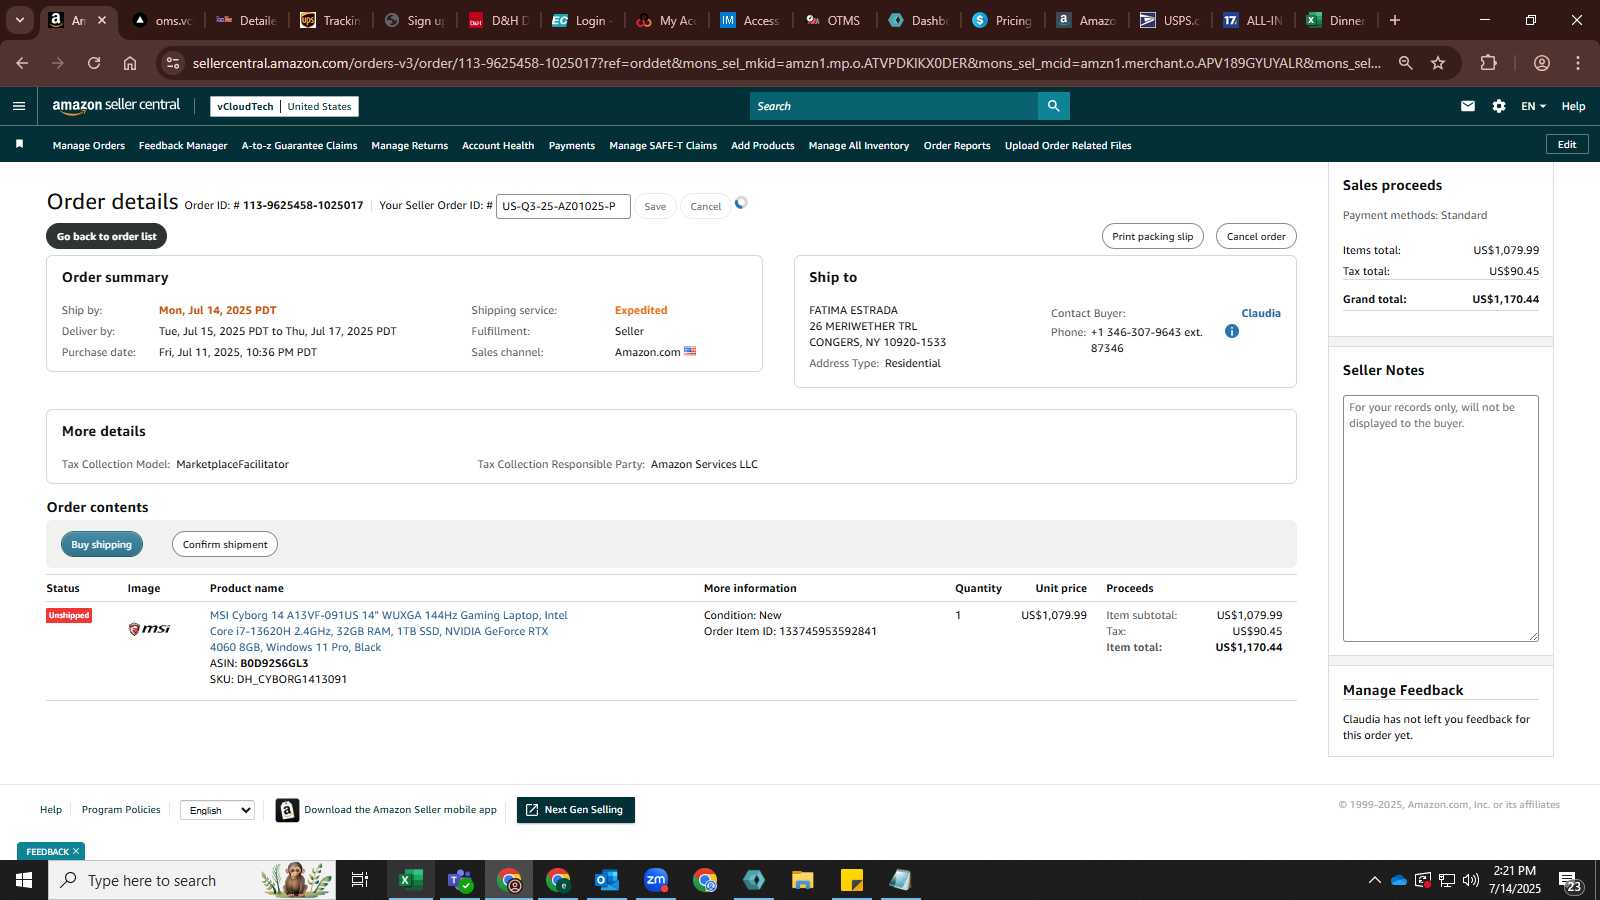Click the Buy shipping button
The image size is (1600, 900).
[x=101, y=544]
